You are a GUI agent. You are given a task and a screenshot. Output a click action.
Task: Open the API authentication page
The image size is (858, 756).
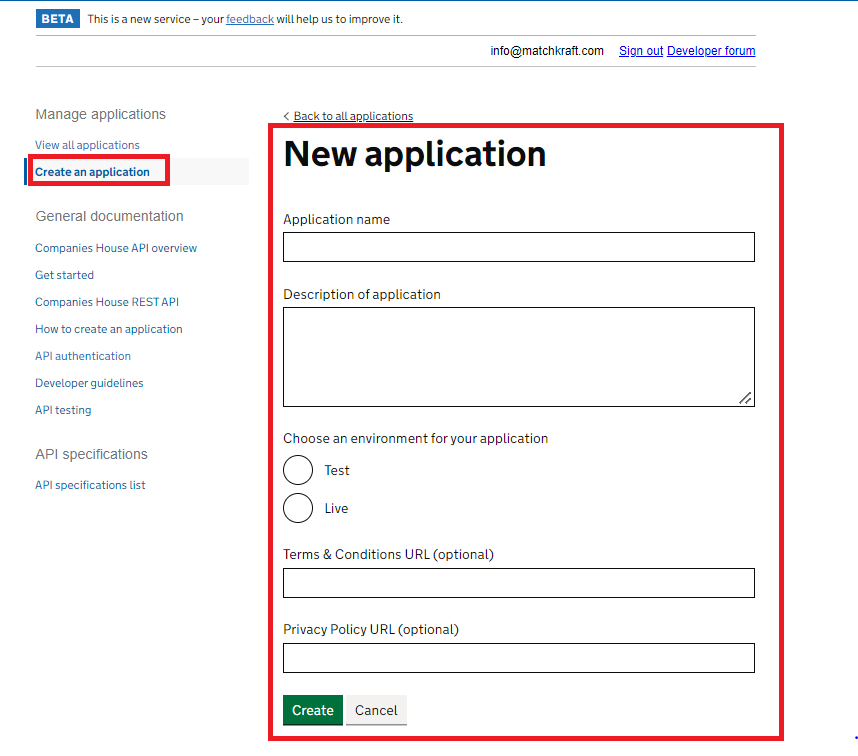(83, 356)
